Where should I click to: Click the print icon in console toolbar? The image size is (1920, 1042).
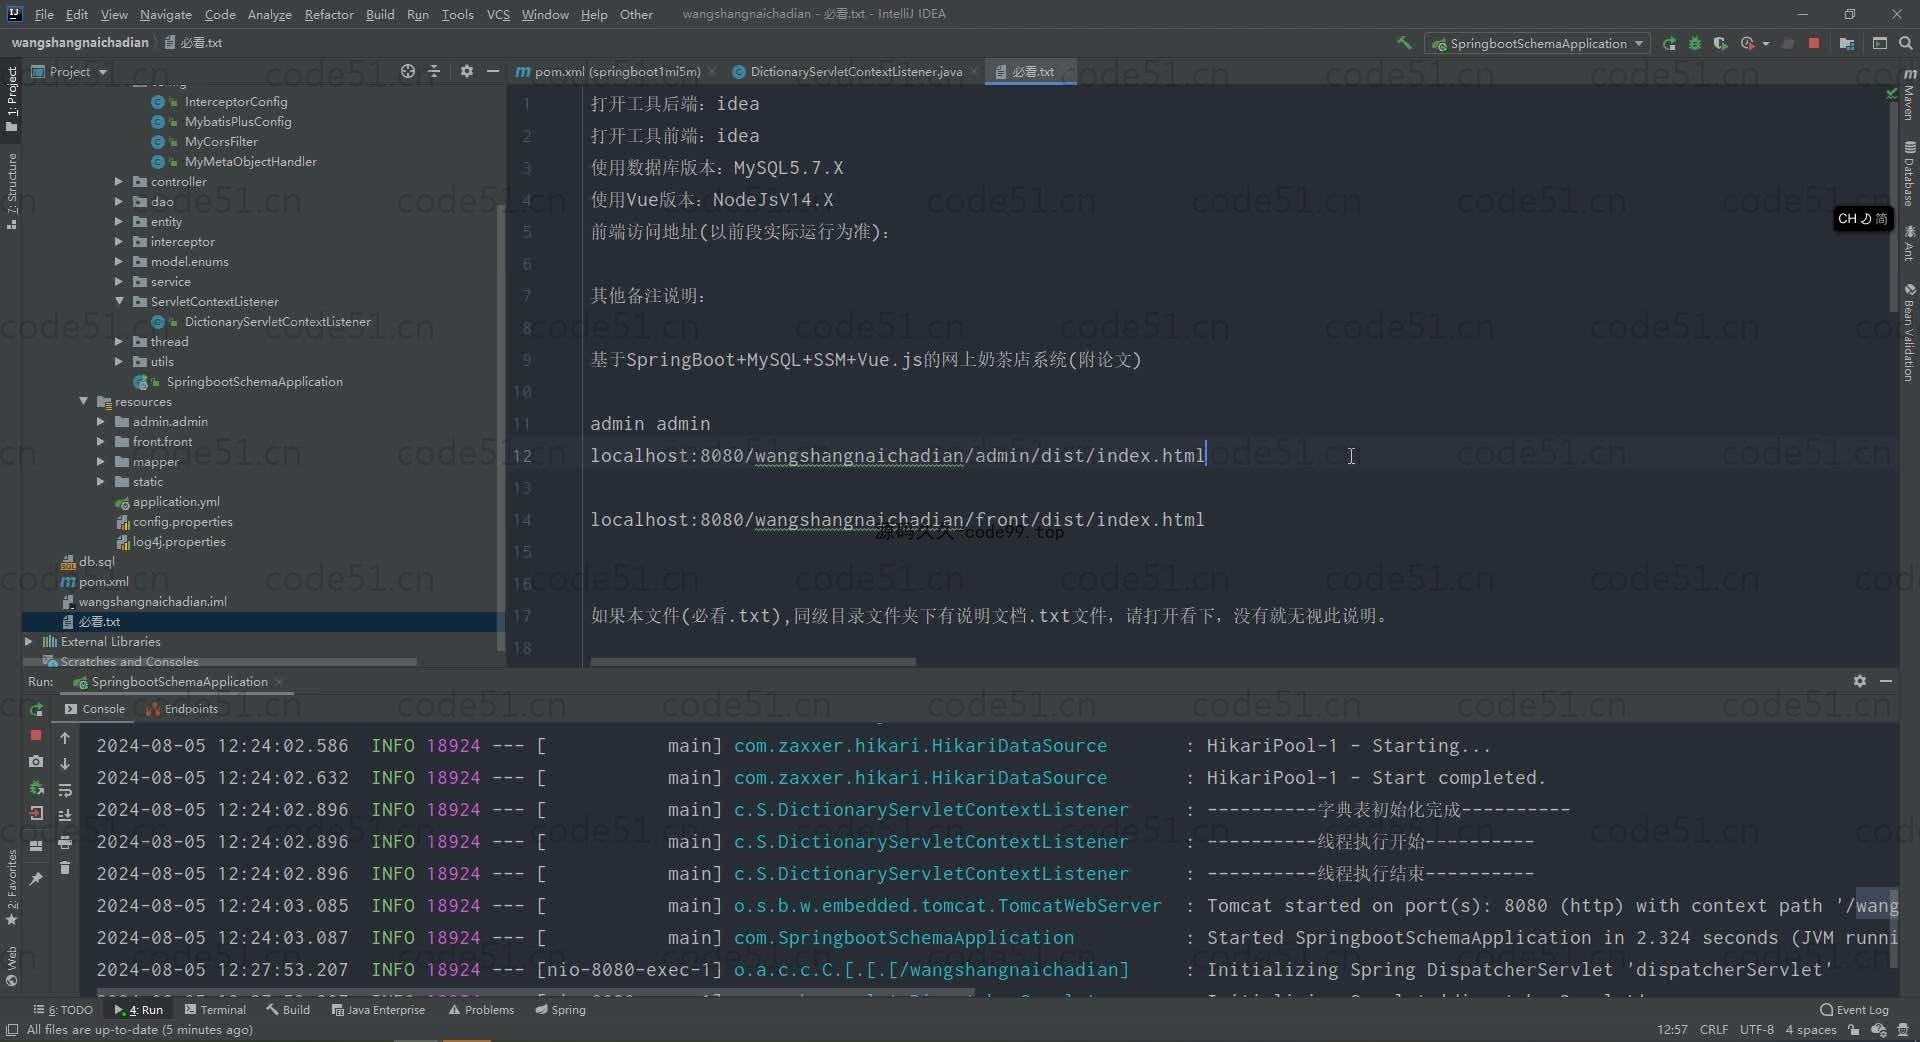(x=65, y=842)
